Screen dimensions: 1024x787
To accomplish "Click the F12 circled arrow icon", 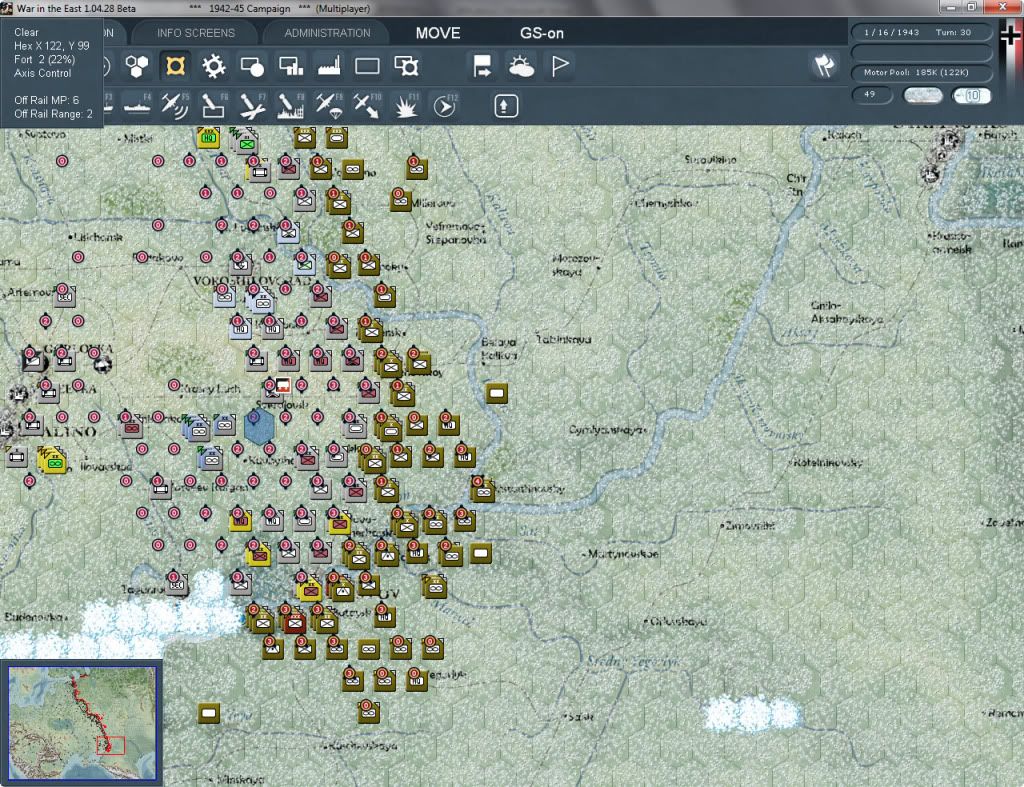I will (x=445, y=106).
